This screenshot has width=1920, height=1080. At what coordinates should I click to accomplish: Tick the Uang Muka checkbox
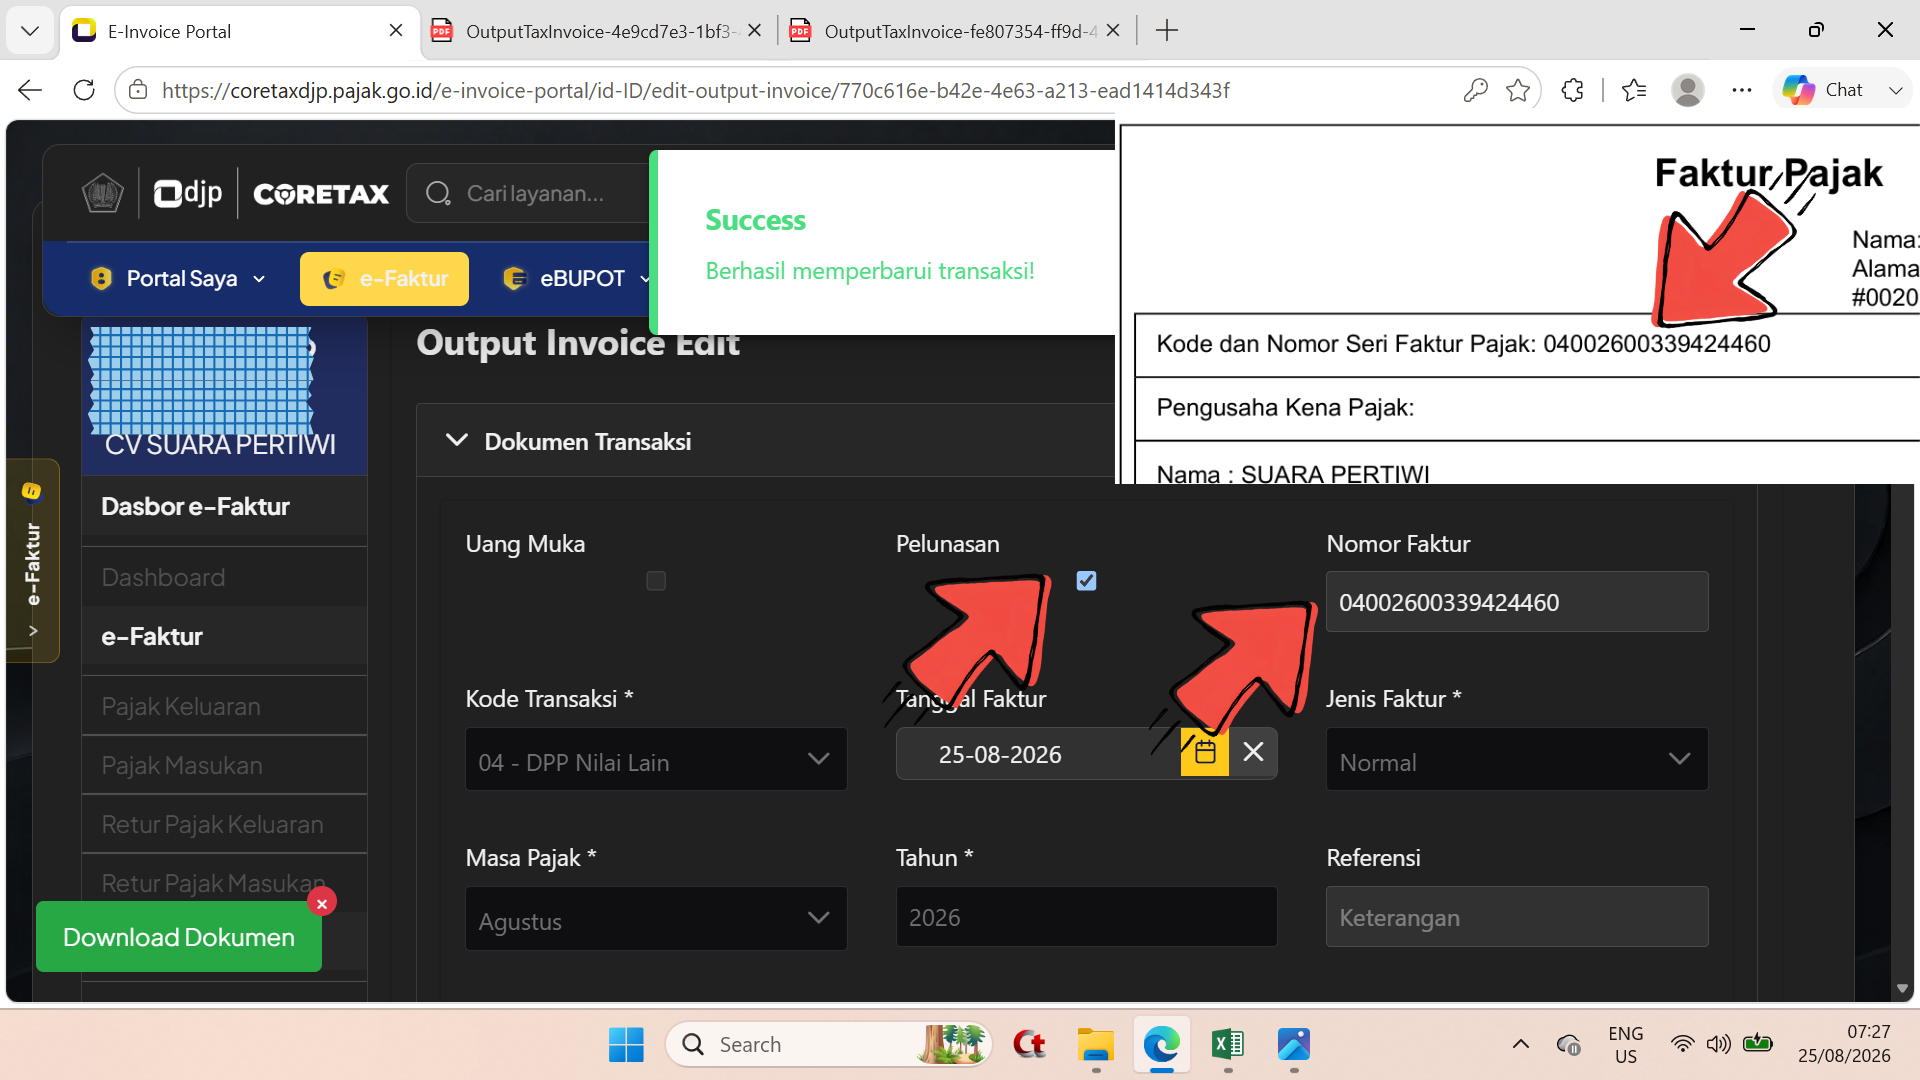coord(656,581)
